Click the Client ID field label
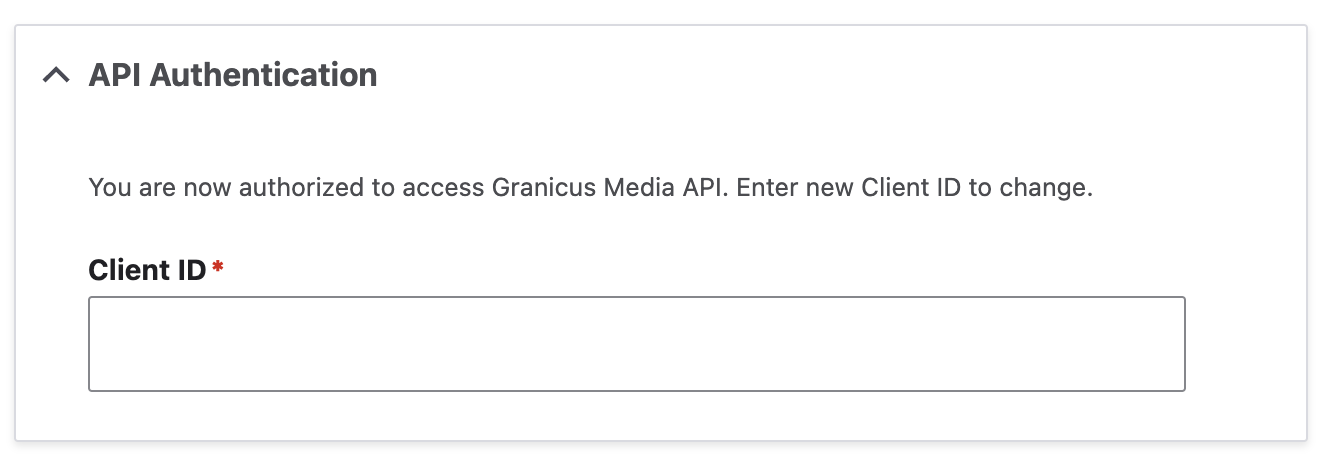1324x462 pixels. [147, 270]
